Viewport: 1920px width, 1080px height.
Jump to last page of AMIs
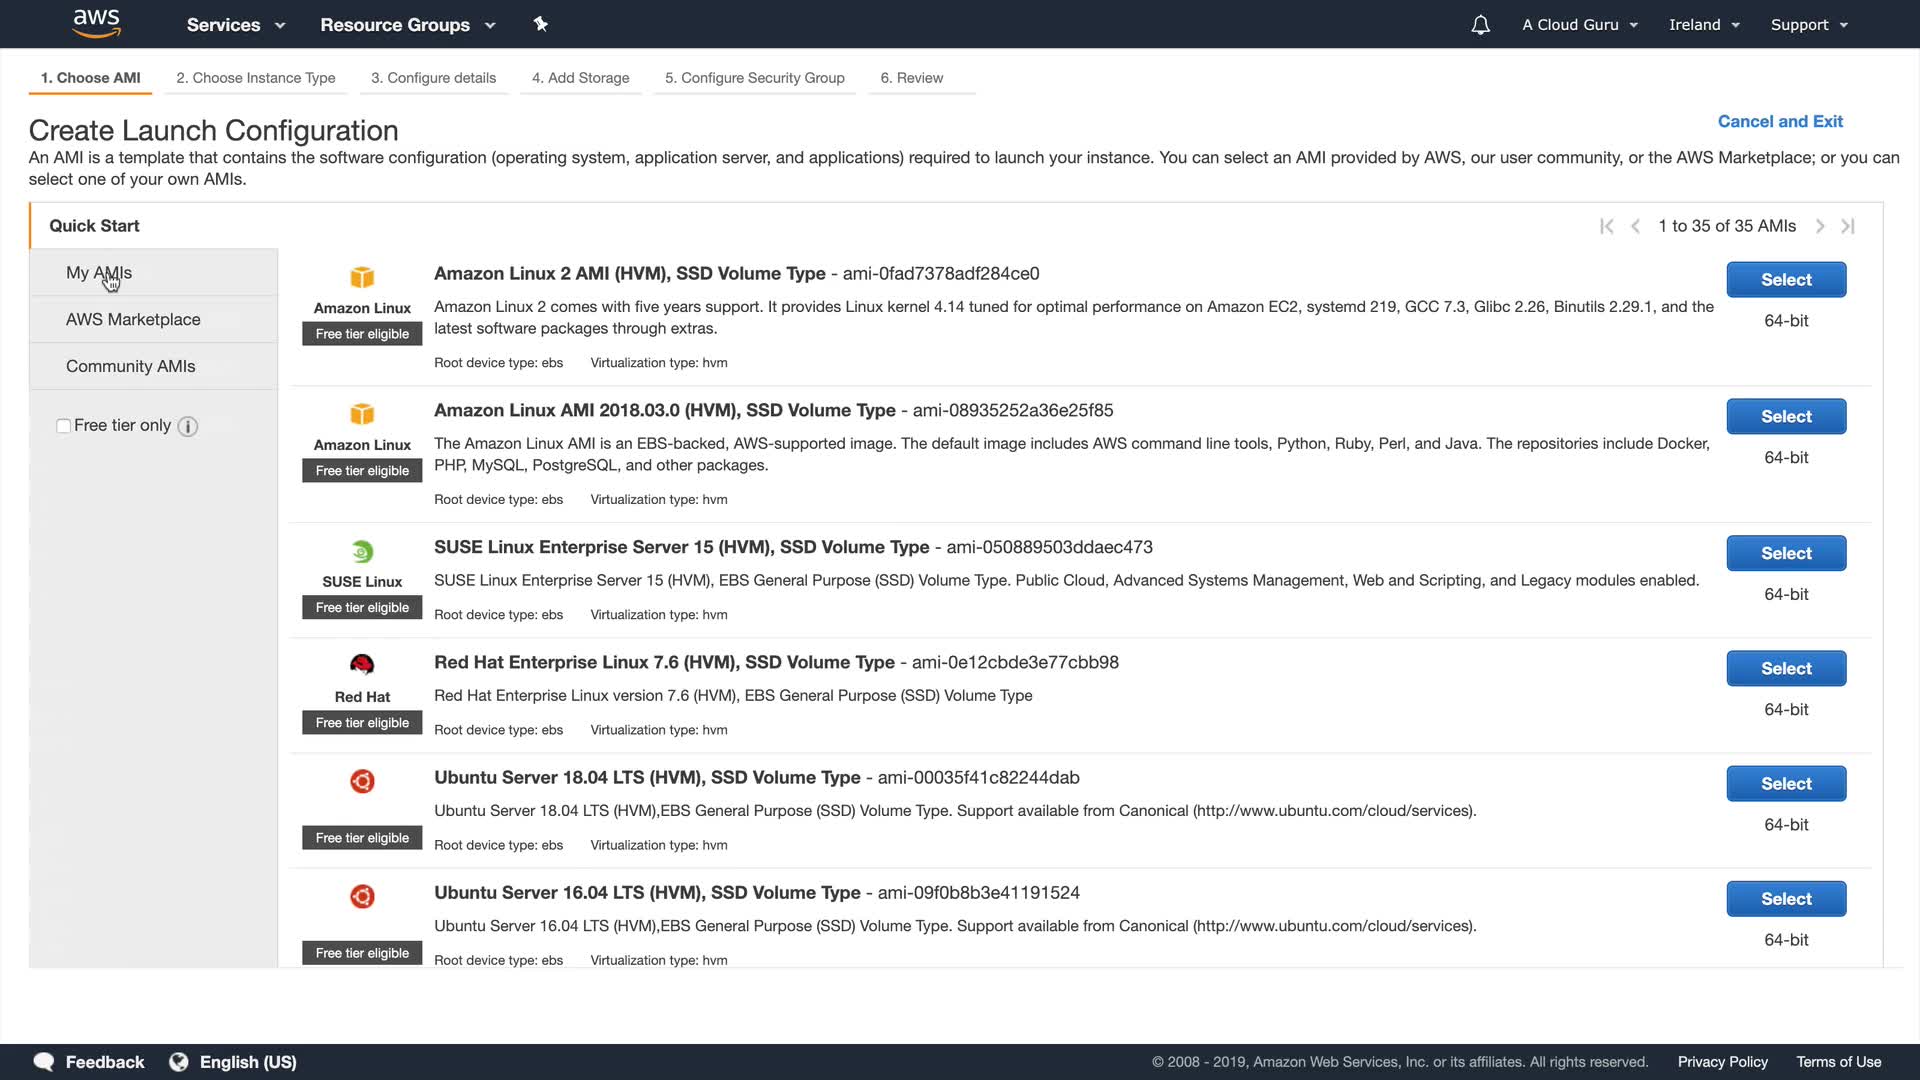[x=1848, y=226]
